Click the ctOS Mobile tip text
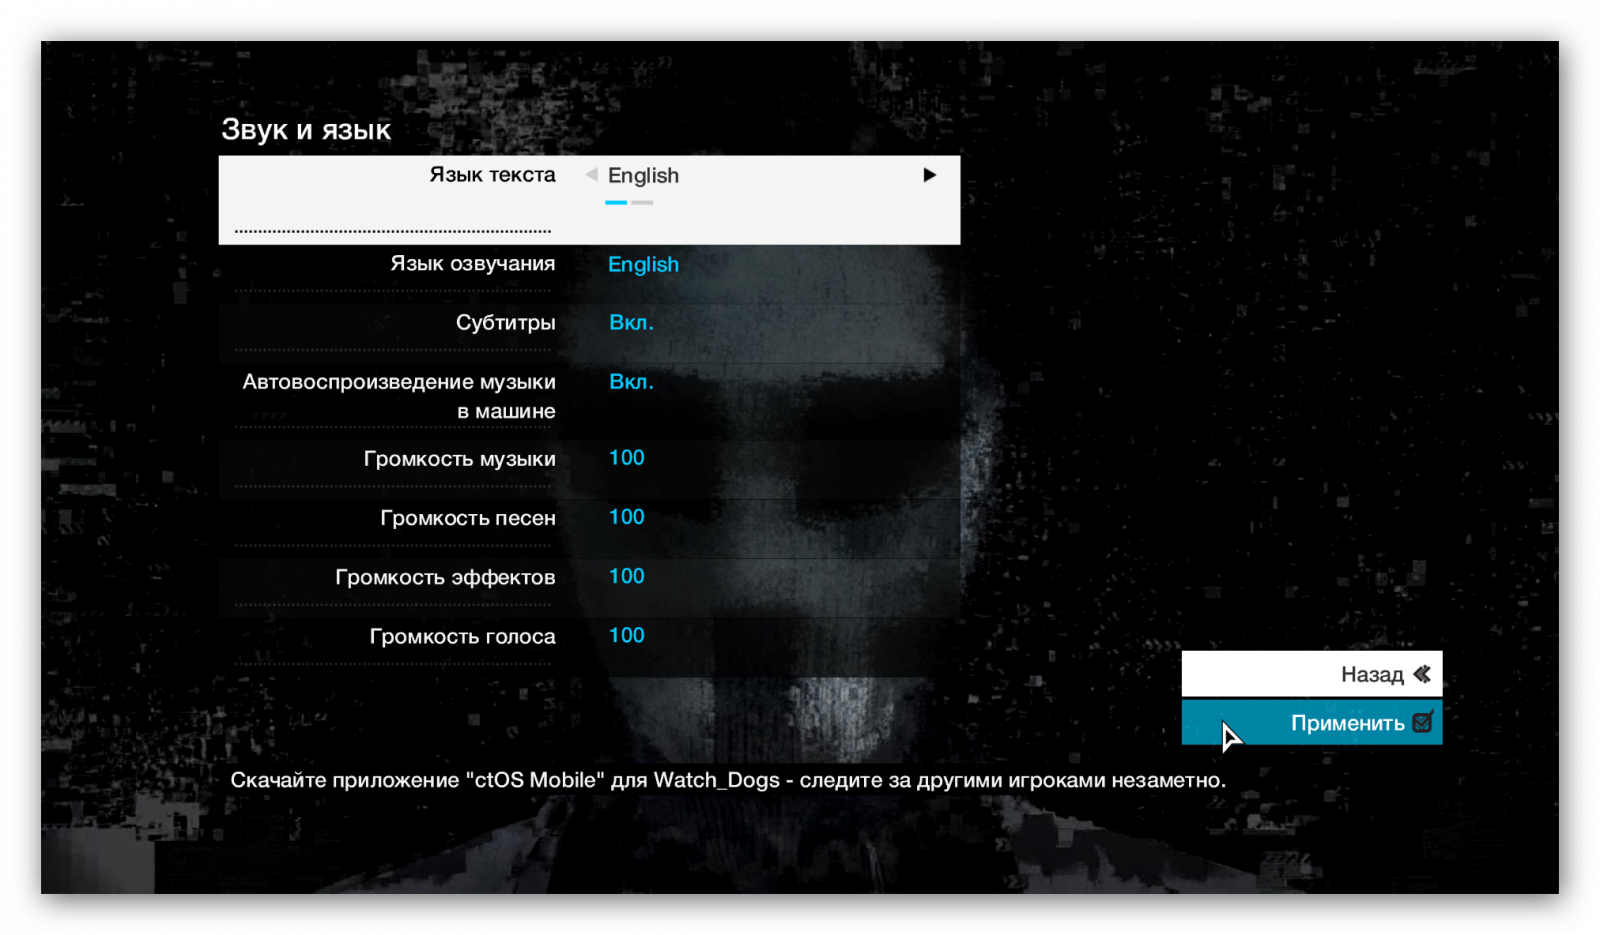Image resolution: width=1600 pixels, height=935 pixels. (x=728, y=780)
